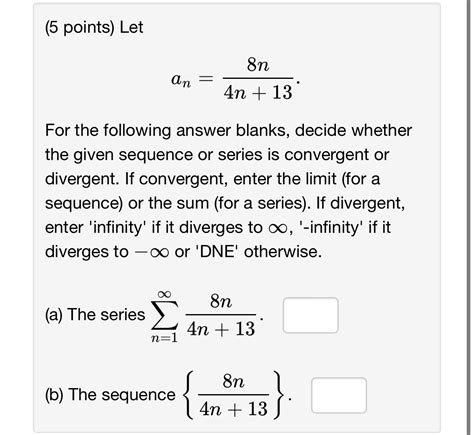Viewport: 474px width, 435px height.
Task: Click the words 'enter the limit (for a'
Action: (x=307, y=179)
